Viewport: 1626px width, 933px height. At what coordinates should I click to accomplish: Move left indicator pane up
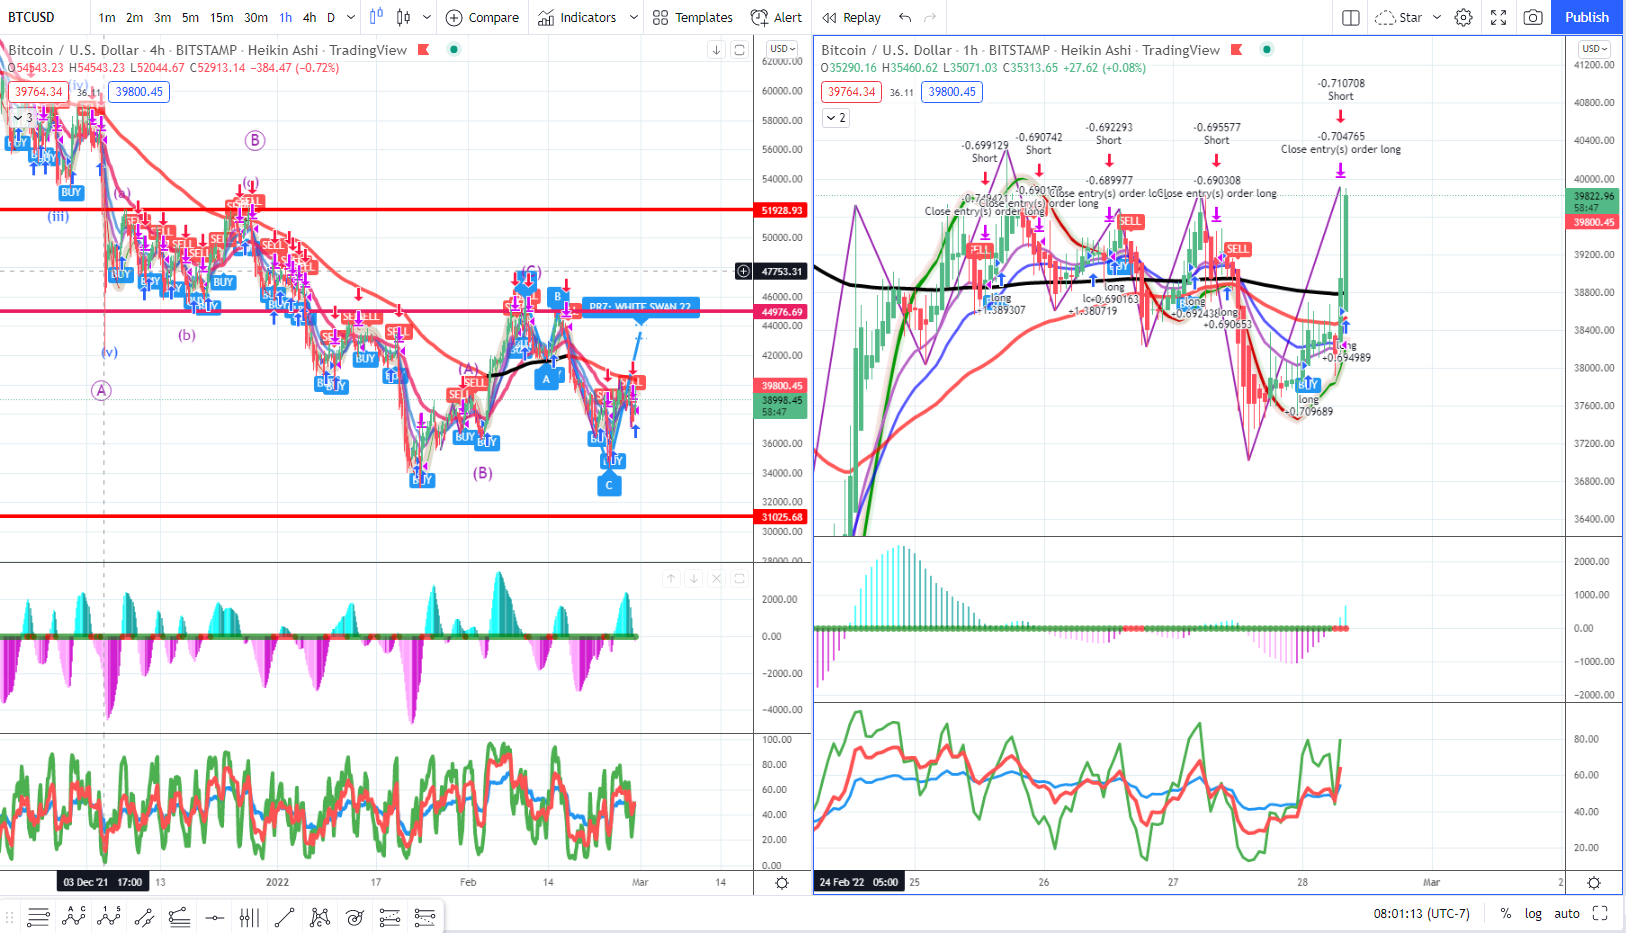click(x=671, y=578)
